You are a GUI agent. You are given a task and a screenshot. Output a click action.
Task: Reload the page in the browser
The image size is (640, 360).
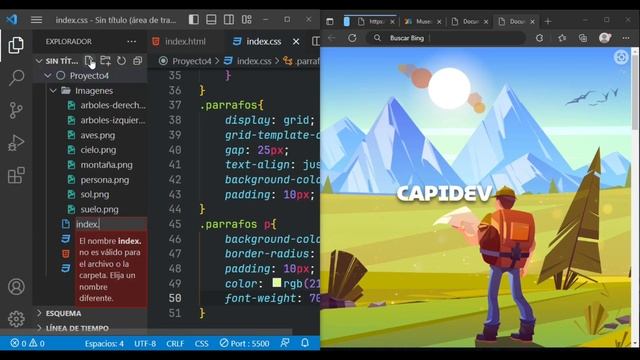pyautogui.click(x=352, y=38)
